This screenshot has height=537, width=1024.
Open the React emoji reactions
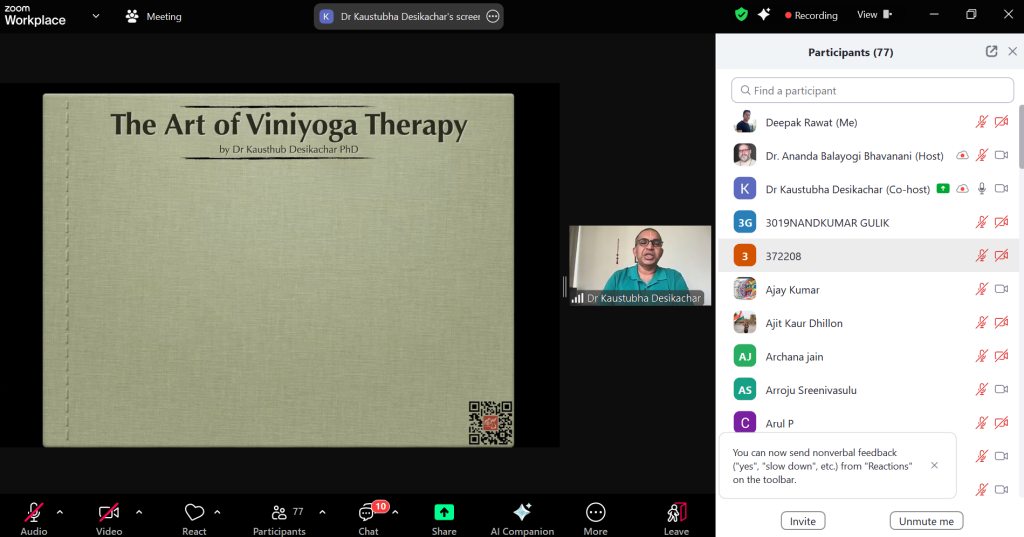[x=194, y=512]
